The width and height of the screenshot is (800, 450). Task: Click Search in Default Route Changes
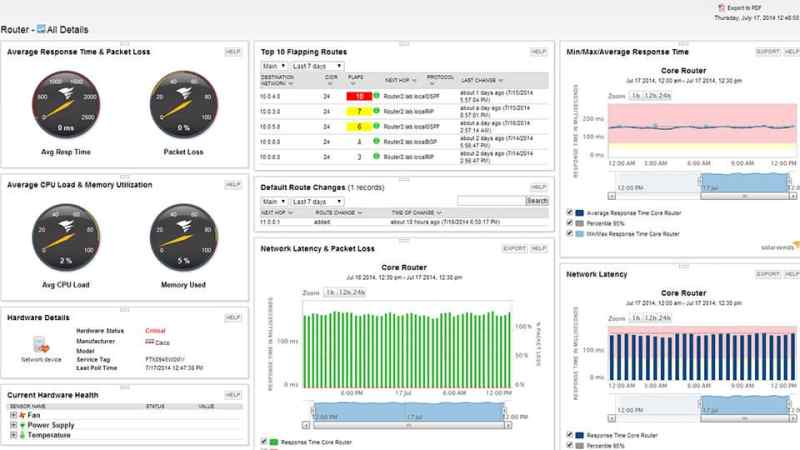pyautogui.click(x=537, y=201)
